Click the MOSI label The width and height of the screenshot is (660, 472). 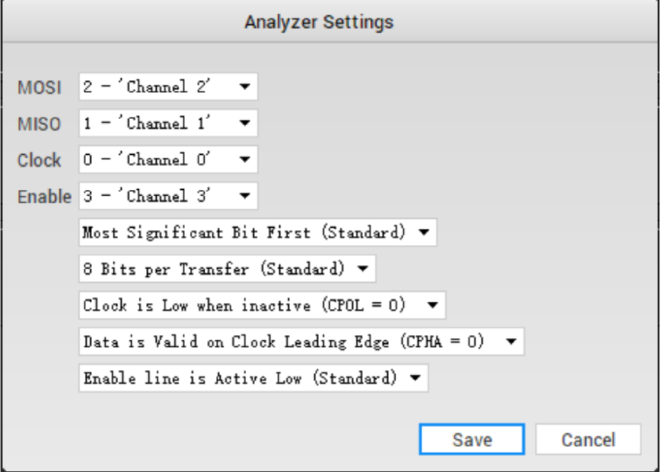pos(40,87)
